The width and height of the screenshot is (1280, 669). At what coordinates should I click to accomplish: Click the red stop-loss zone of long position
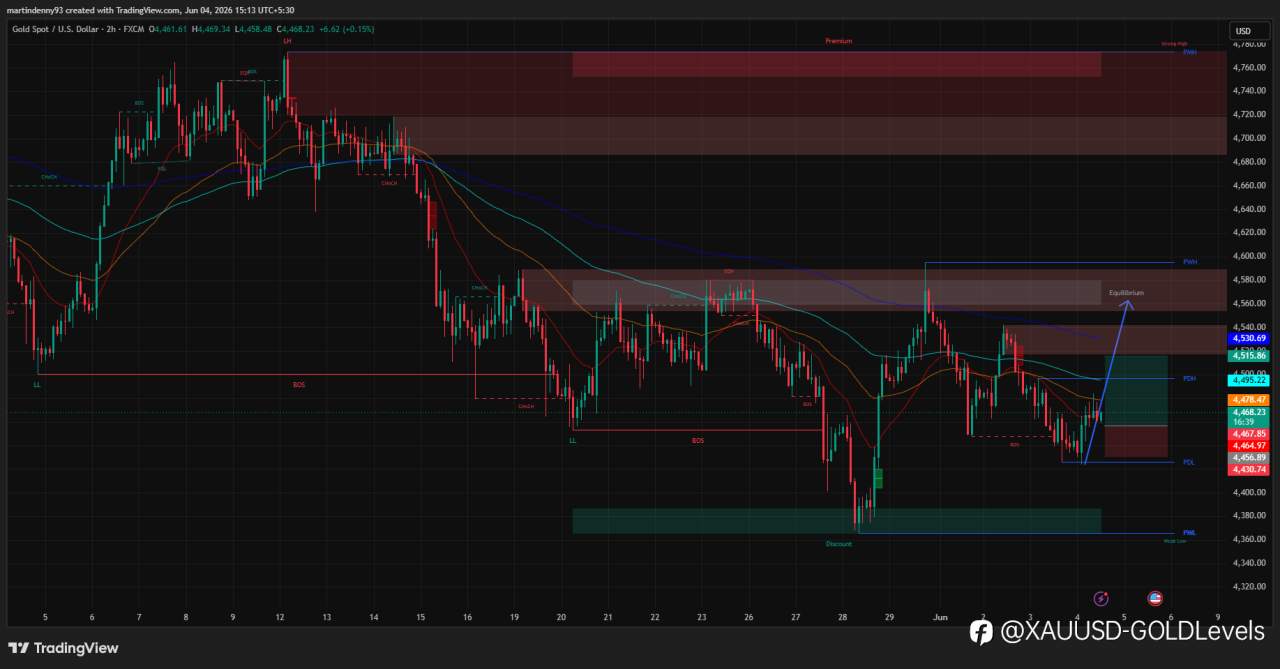(x=1135, y=442)
